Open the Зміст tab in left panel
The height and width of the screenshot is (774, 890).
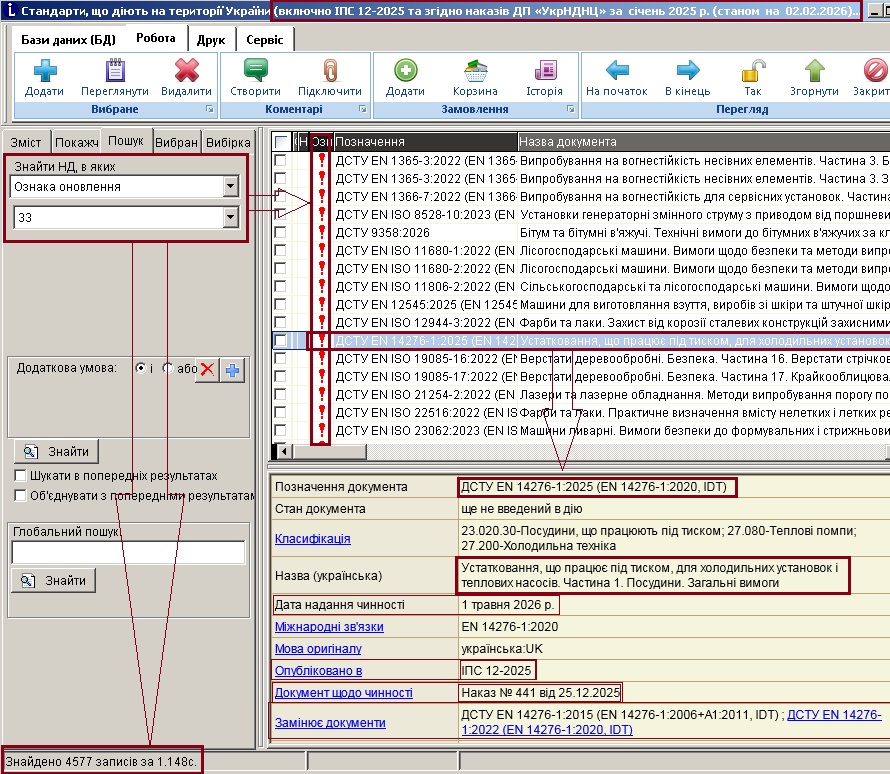coord(26,142)
